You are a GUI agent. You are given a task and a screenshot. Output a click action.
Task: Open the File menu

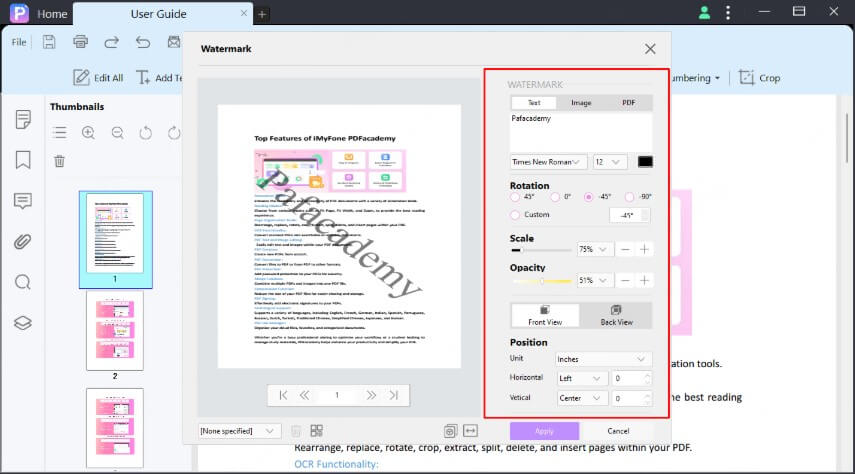[x=19, y=42]
